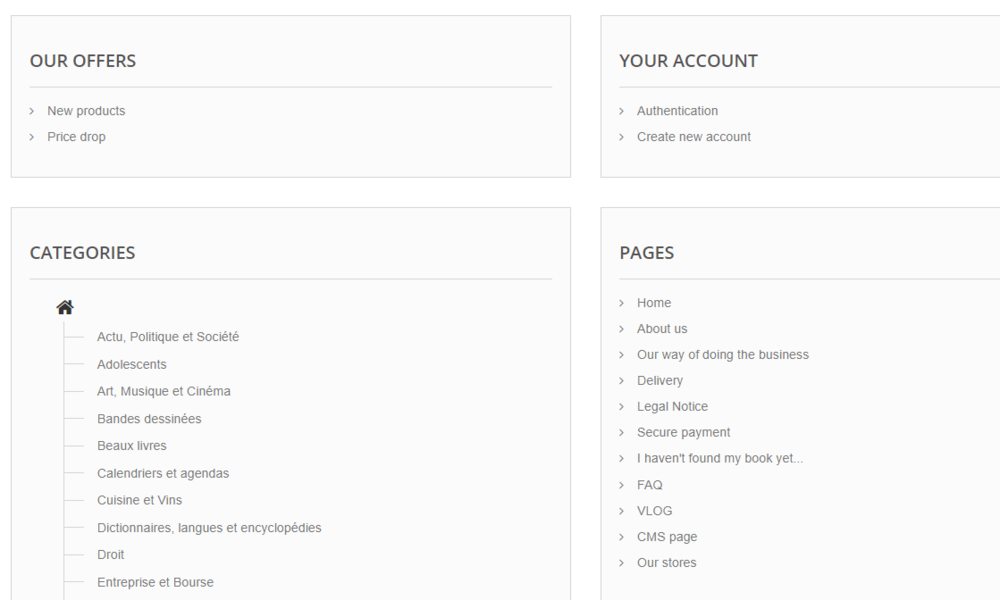The height and width of the screenshot is (600, 1000).
Task: Click the arrow icon beside Price drop
Action: click(x=33, y=137)
